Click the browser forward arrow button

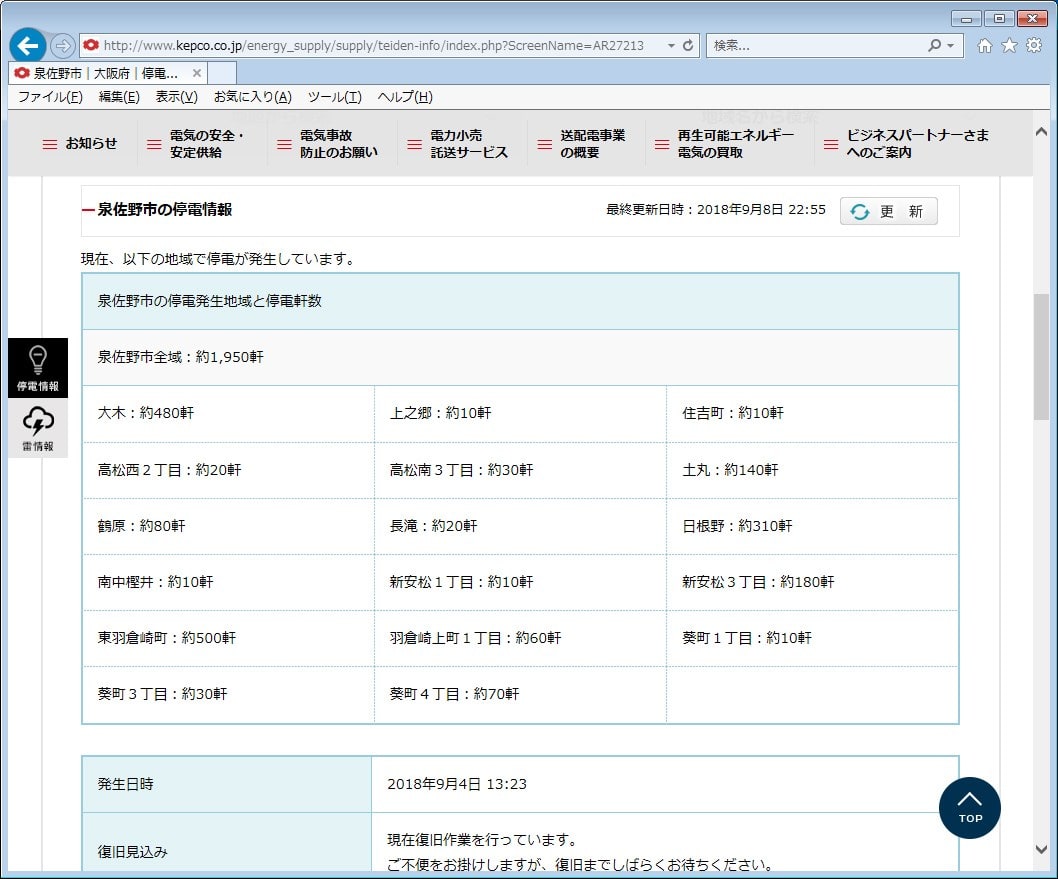point(62,45)
